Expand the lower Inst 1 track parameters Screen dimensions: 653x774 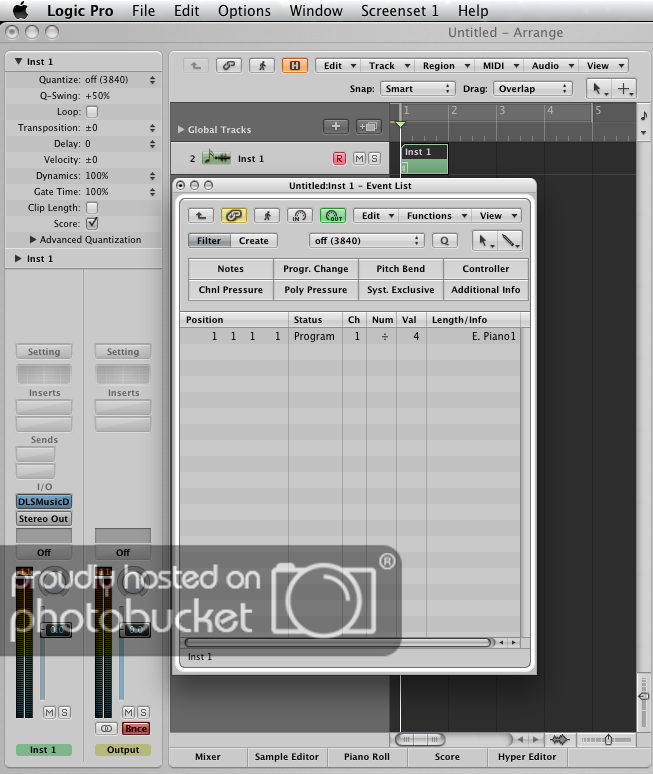18,259
